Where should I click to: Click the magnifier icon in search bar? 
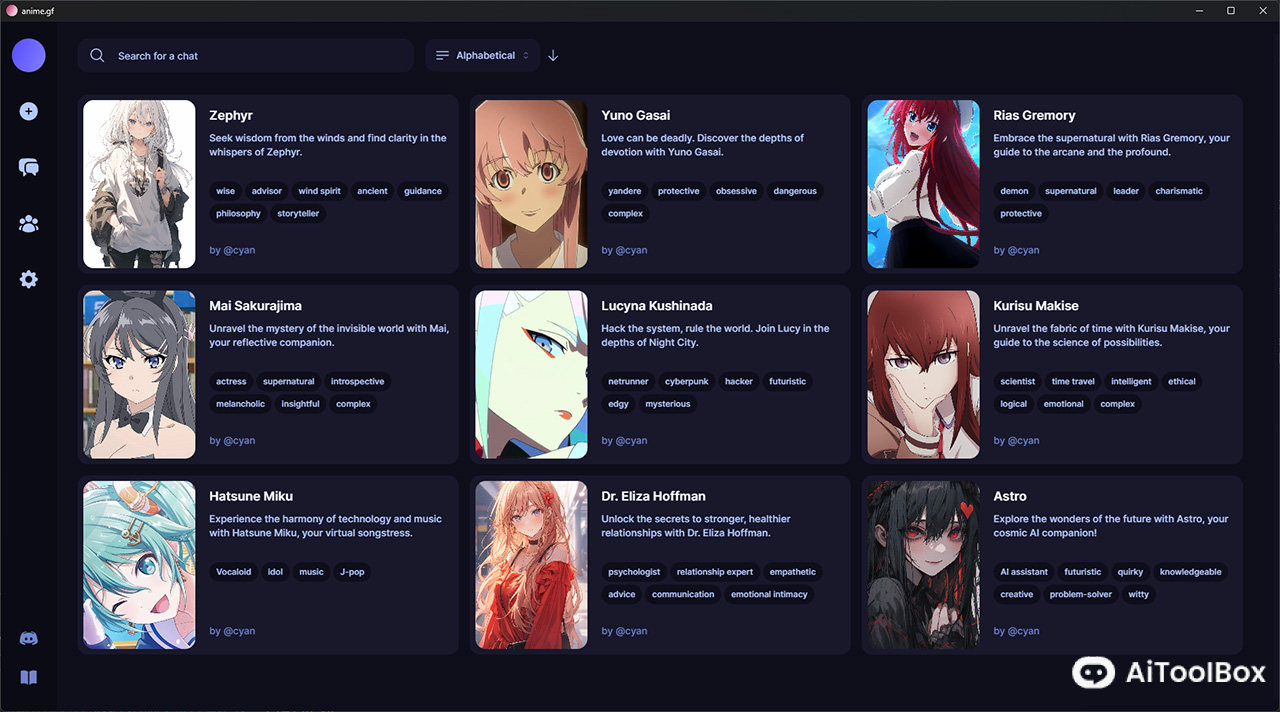[x=97, y=56]
